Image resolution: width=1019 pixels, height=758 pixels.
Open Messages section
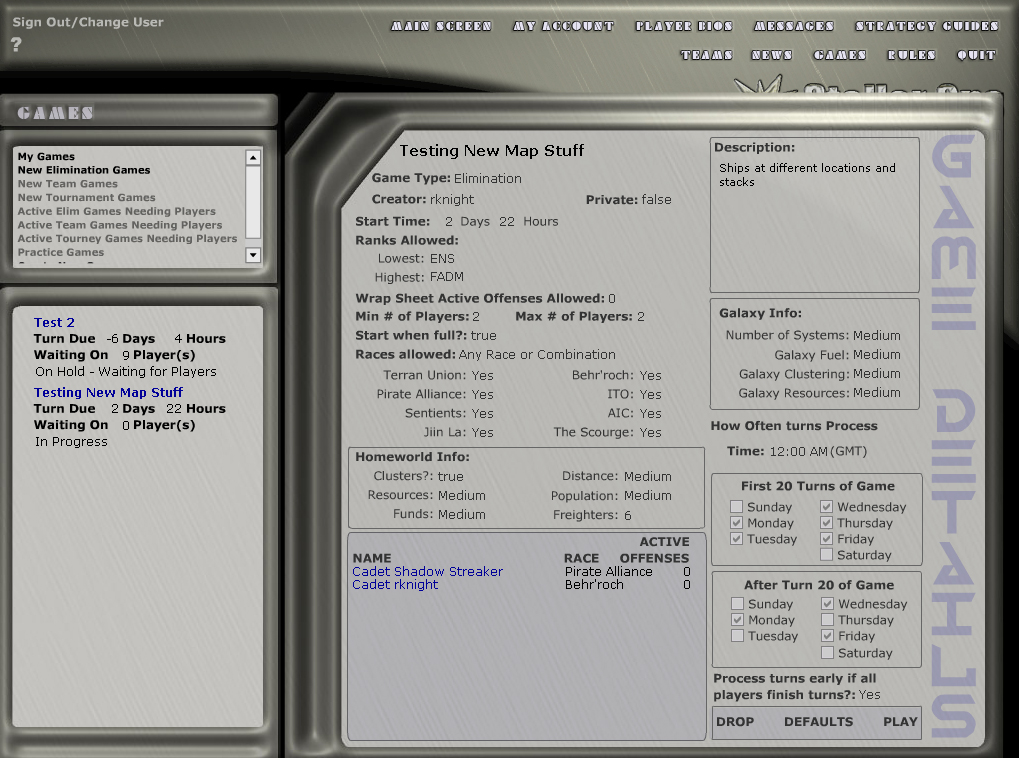pos(793,26)
